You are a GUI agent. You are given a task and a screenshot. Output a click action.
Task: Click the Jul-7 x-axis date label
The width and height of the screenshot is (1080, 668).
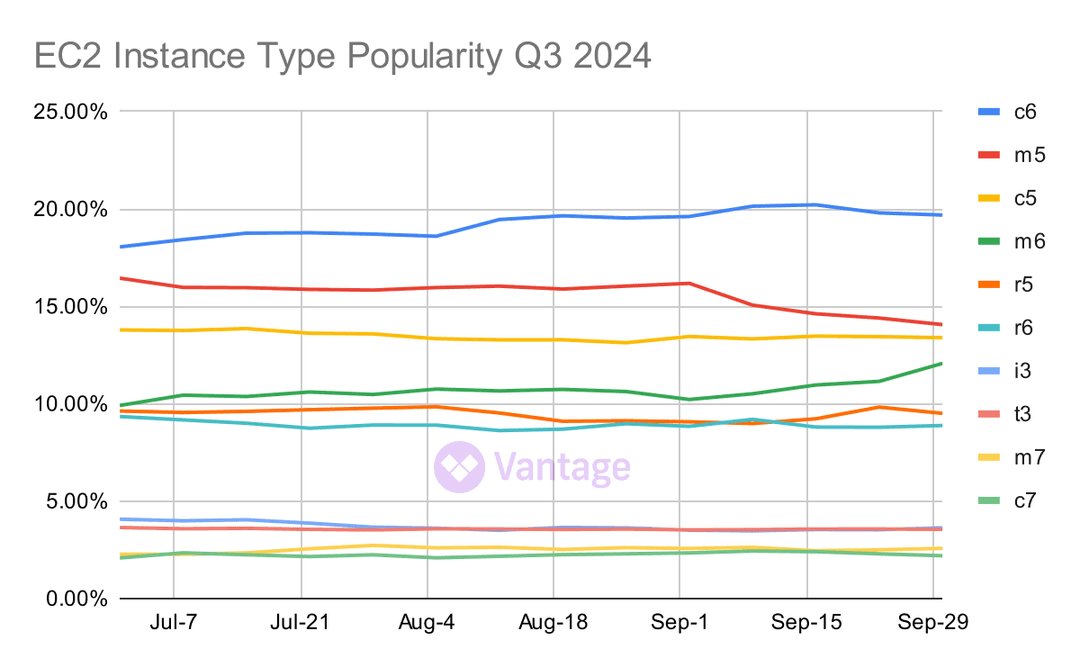(x=174, y=623)
